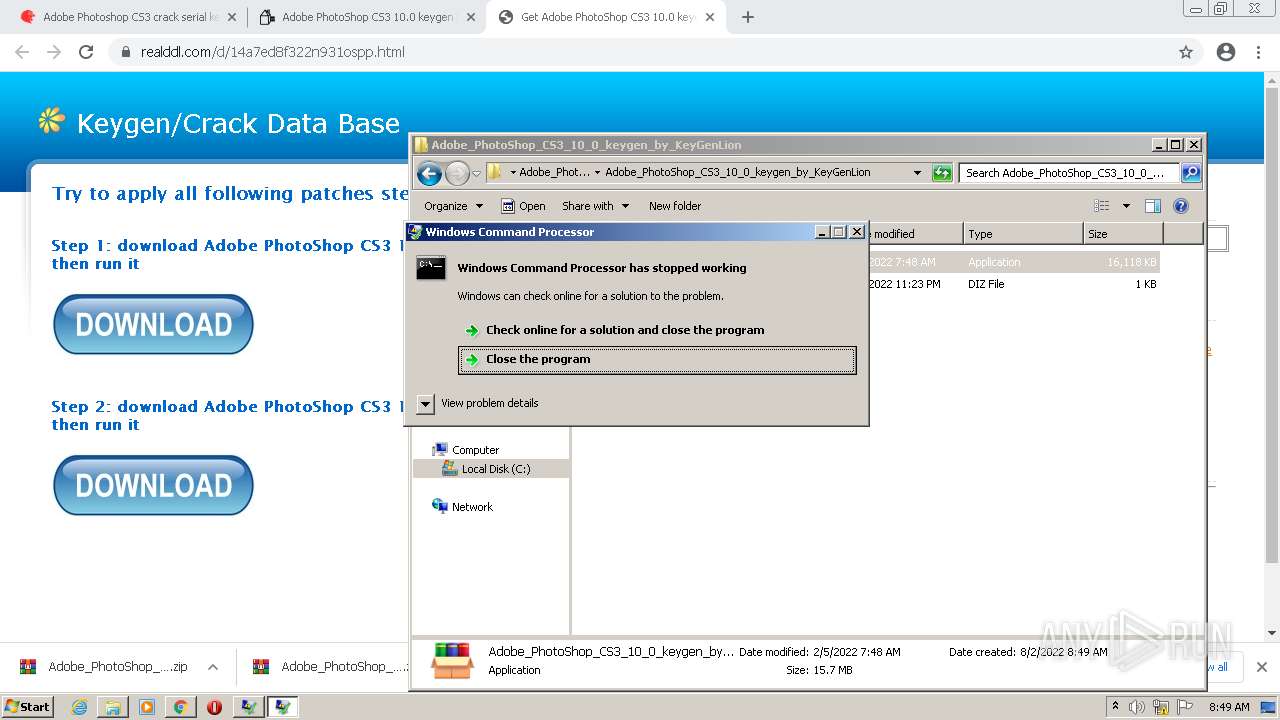Toggle the Explorer preview pane icon

(x=1152, y=206)
